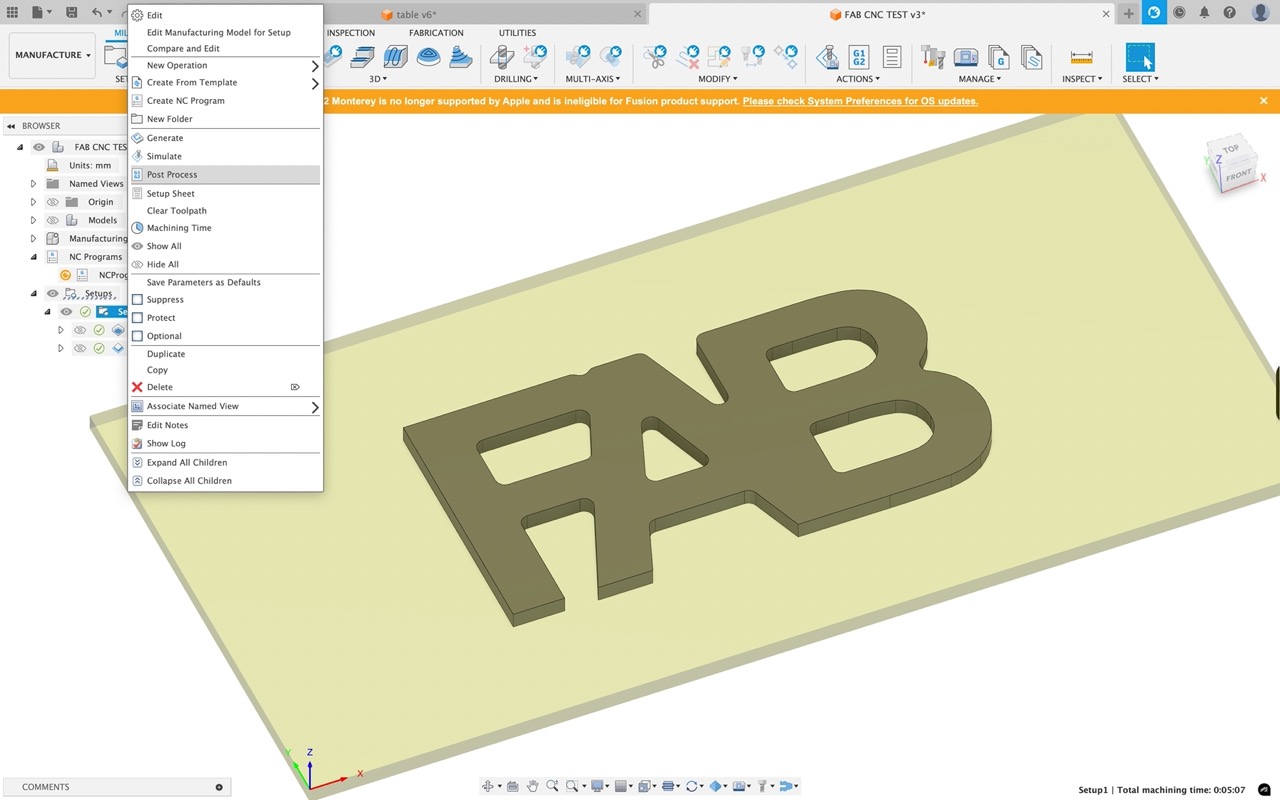Click the Measure ruler icon in Inspect

click(x=1081, y=56)
